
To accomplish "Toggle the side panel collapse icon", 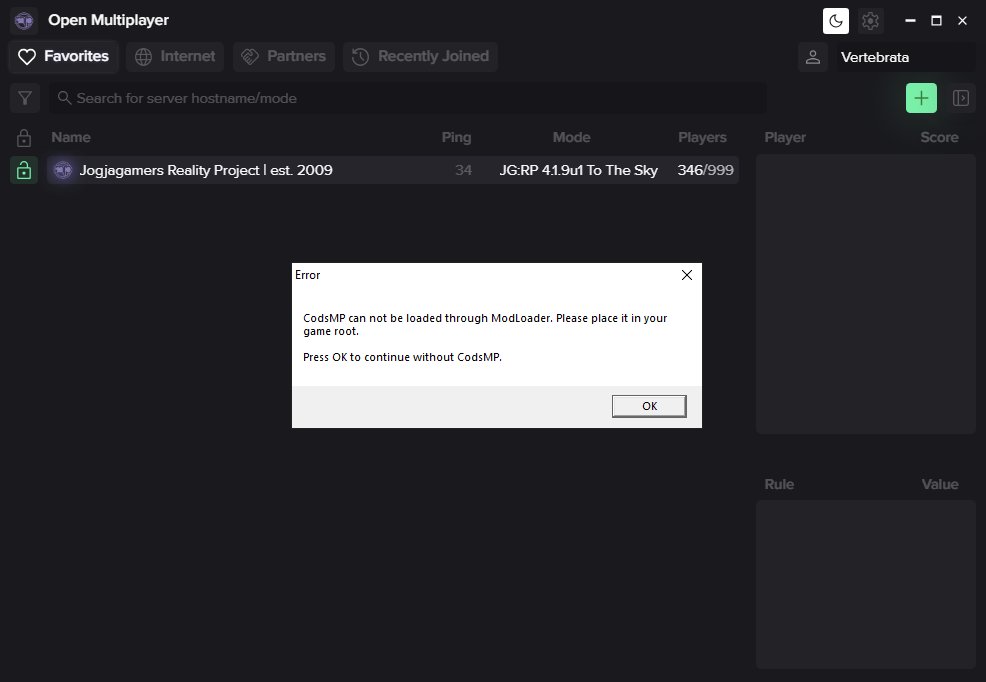I will coord(960,98).
